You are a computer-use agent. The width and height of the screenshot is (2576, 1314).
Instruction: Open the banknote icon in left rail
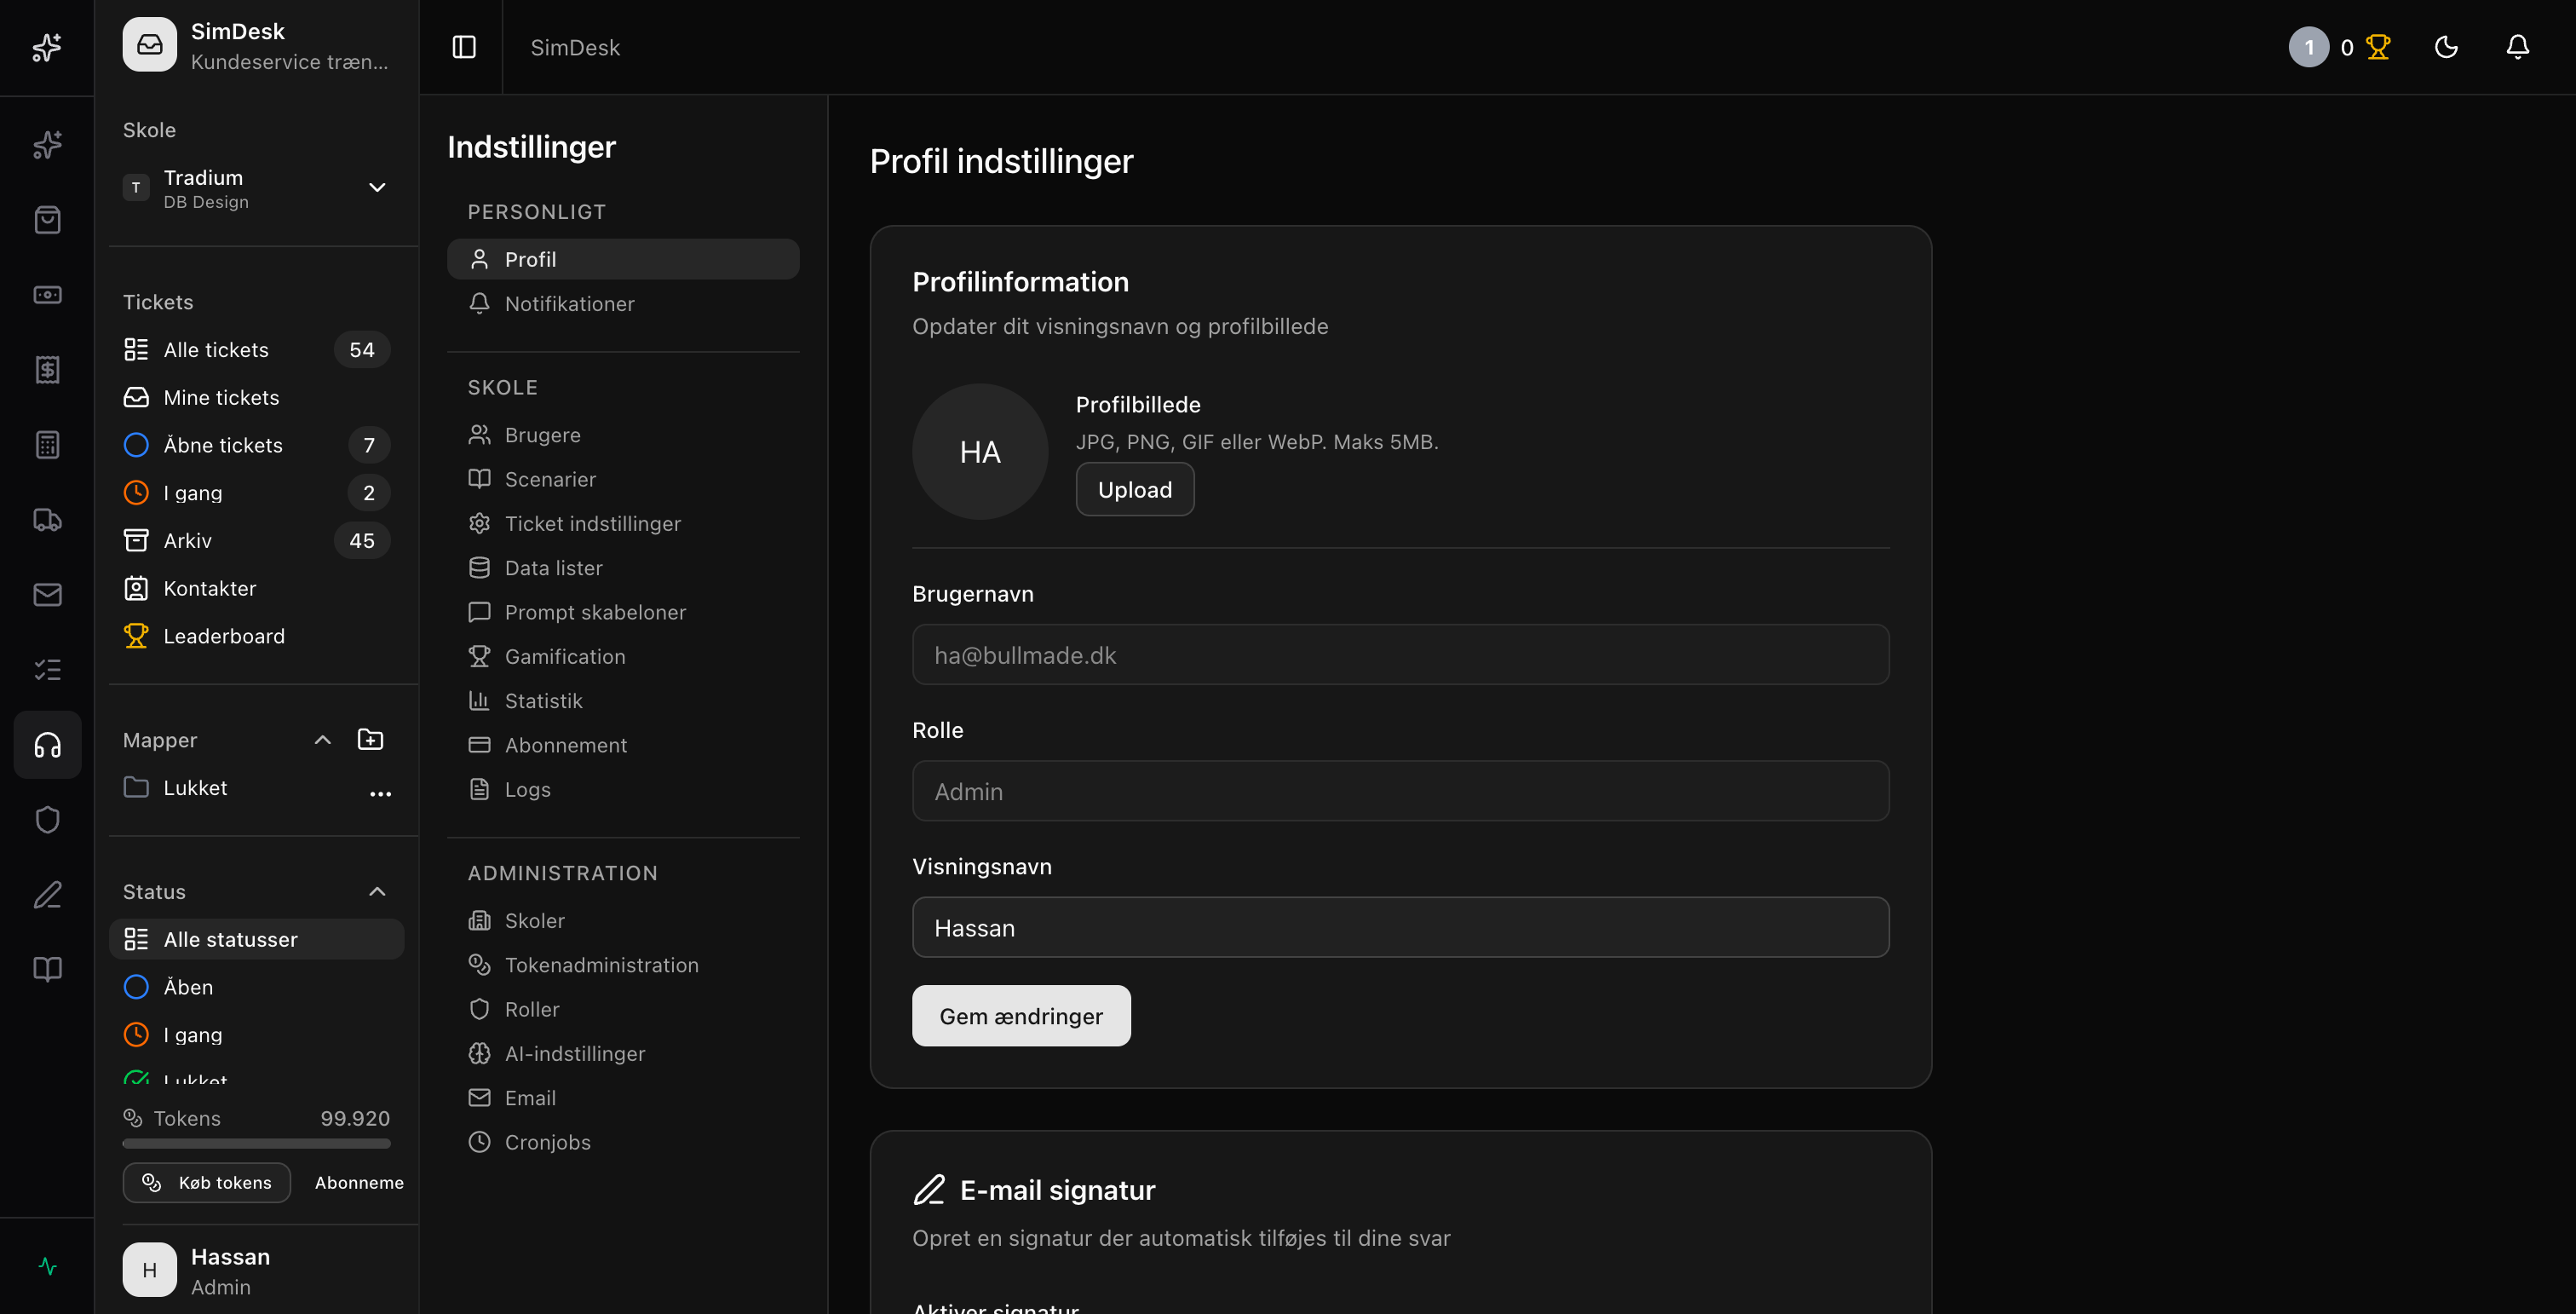tap(47, 295)
